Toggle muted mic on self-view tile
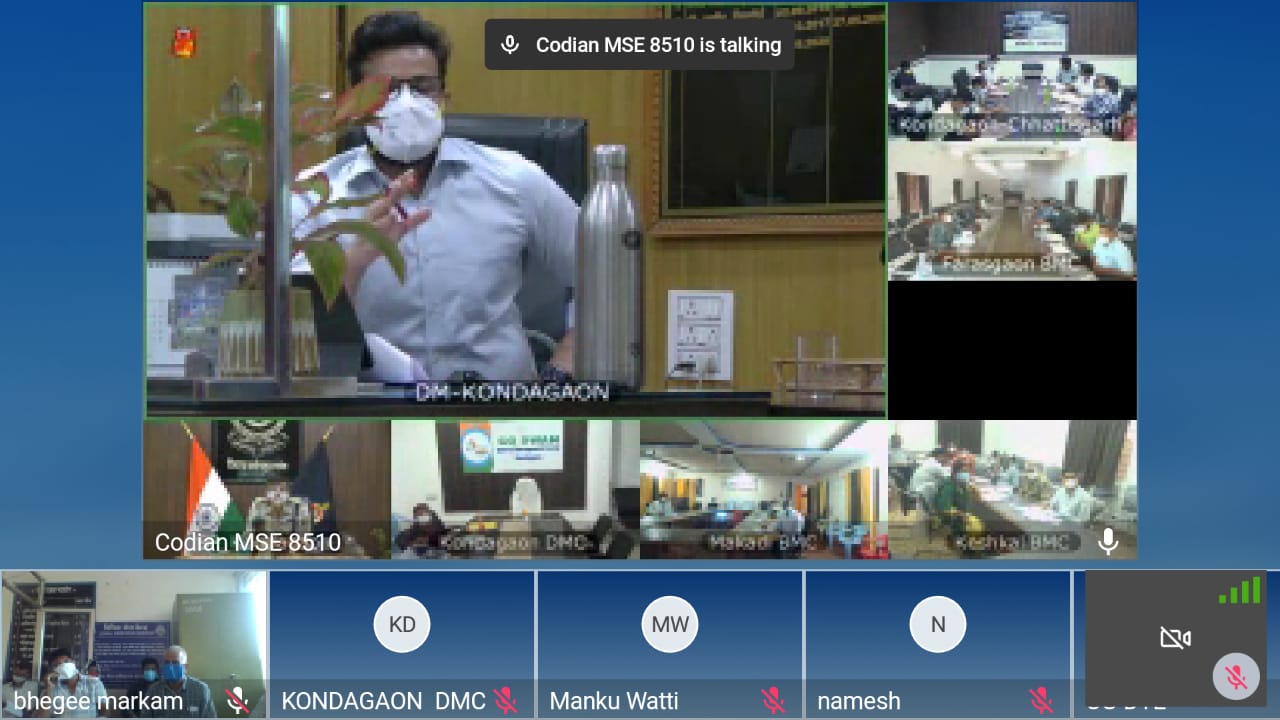The width and height of the screenshot is (1280, 720). [x=1236, y=677]
